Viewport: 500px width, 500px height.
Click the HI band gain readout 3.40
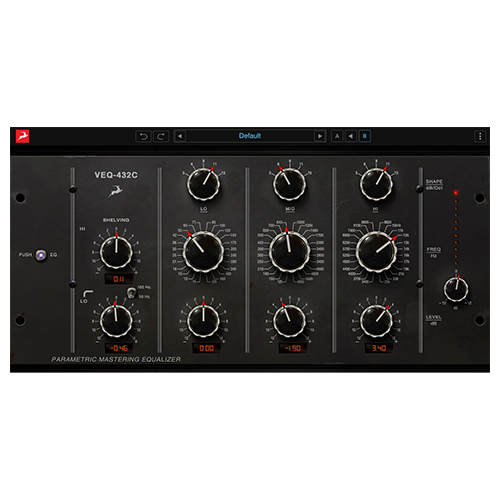tap(379, 348)
